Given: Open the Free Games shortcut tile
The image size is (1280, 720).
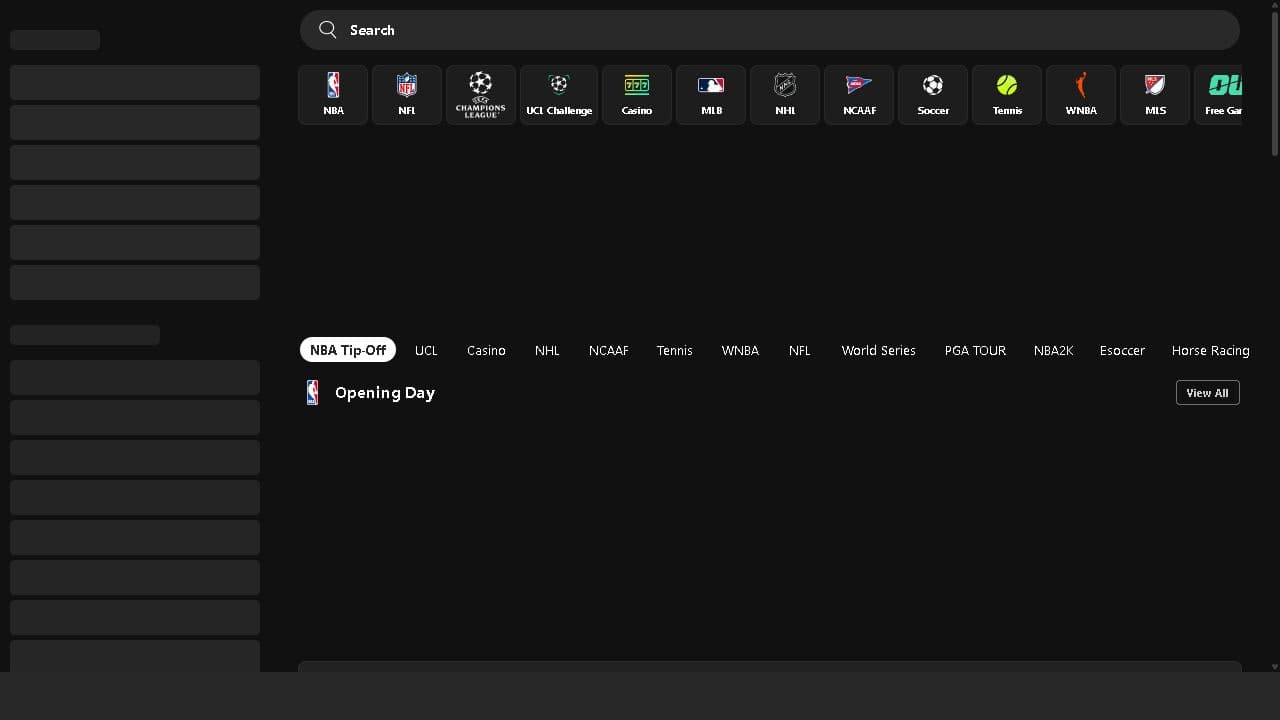Looking at the screenshot, I should pos(1219,95).
